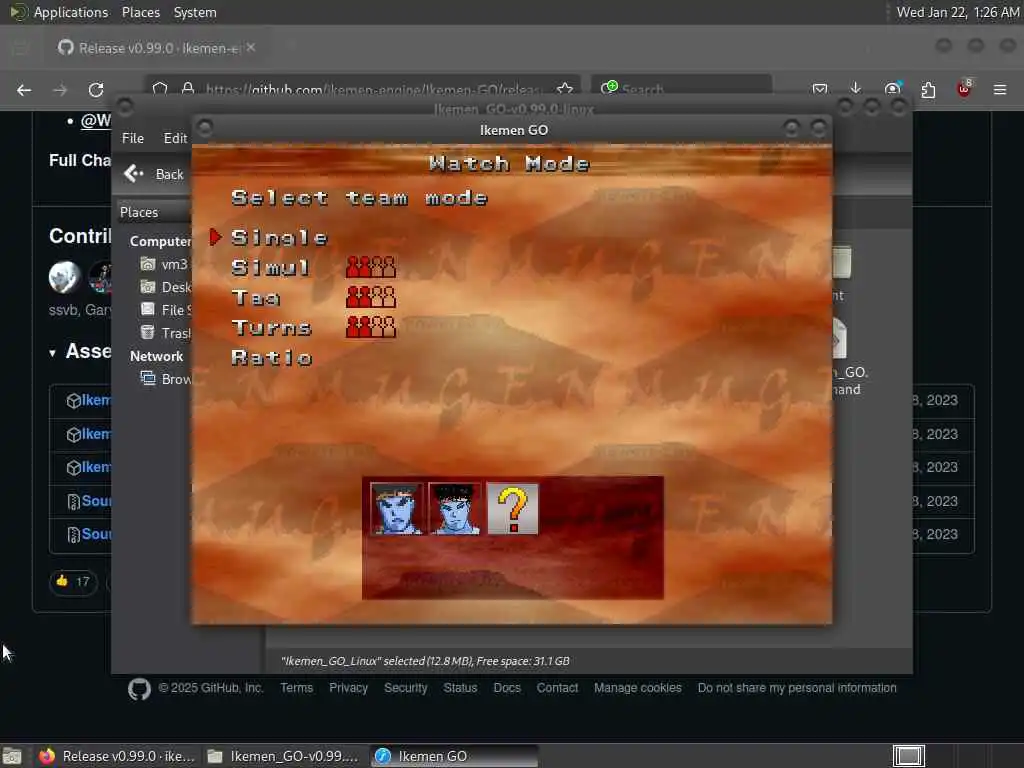Click the site security lock icon
The image size is (1024, 768).
click(x=188, y=89)
